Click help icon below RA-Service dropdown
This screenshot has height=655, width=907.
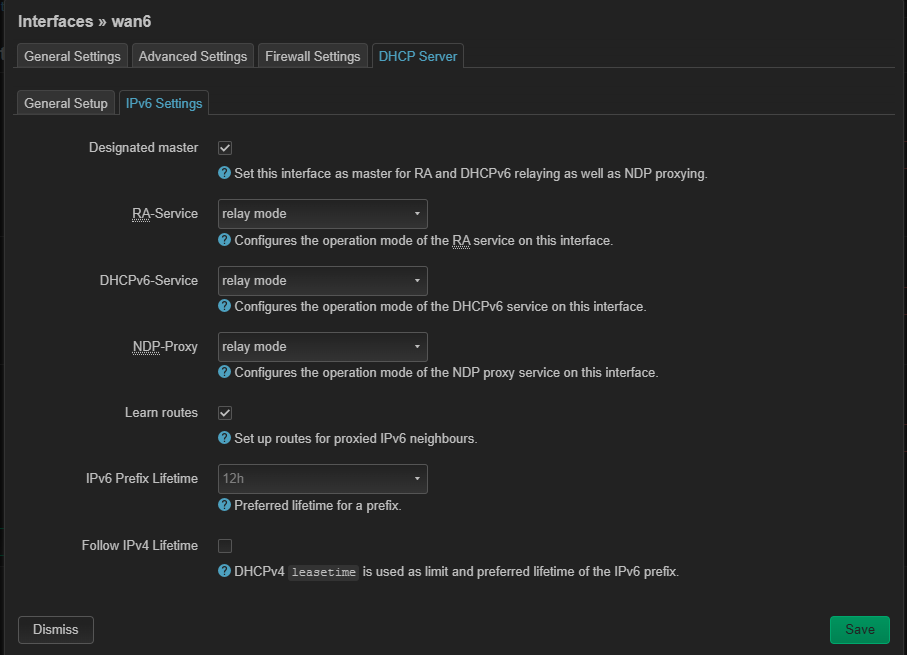point(225,240)
